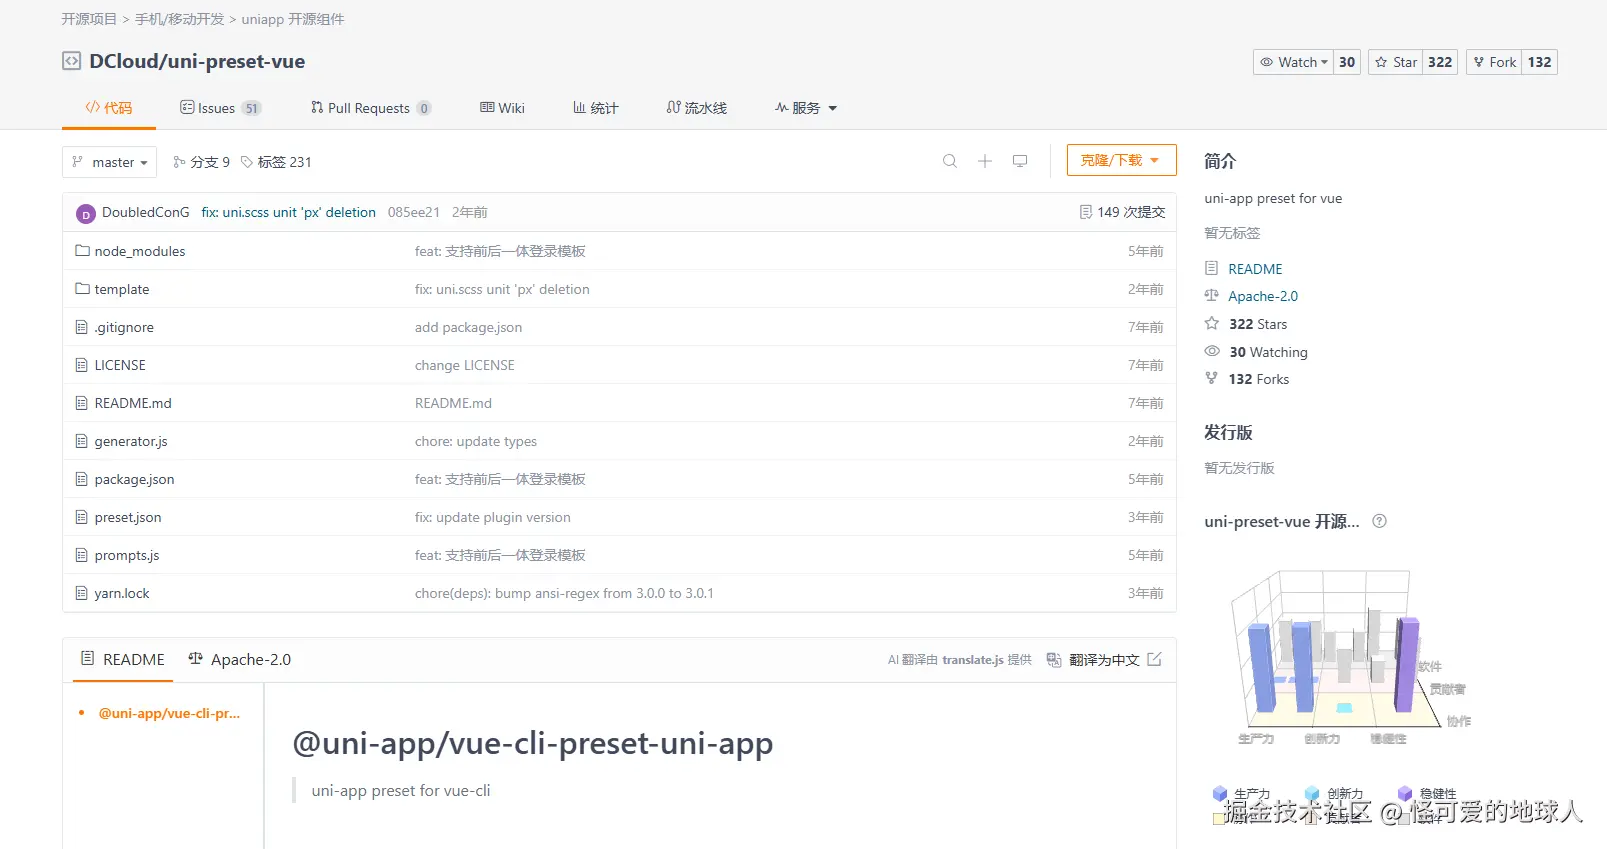Open the Web IDE monitor icon
This screenshot has width=1607, height=849.
click(1020, 161)
